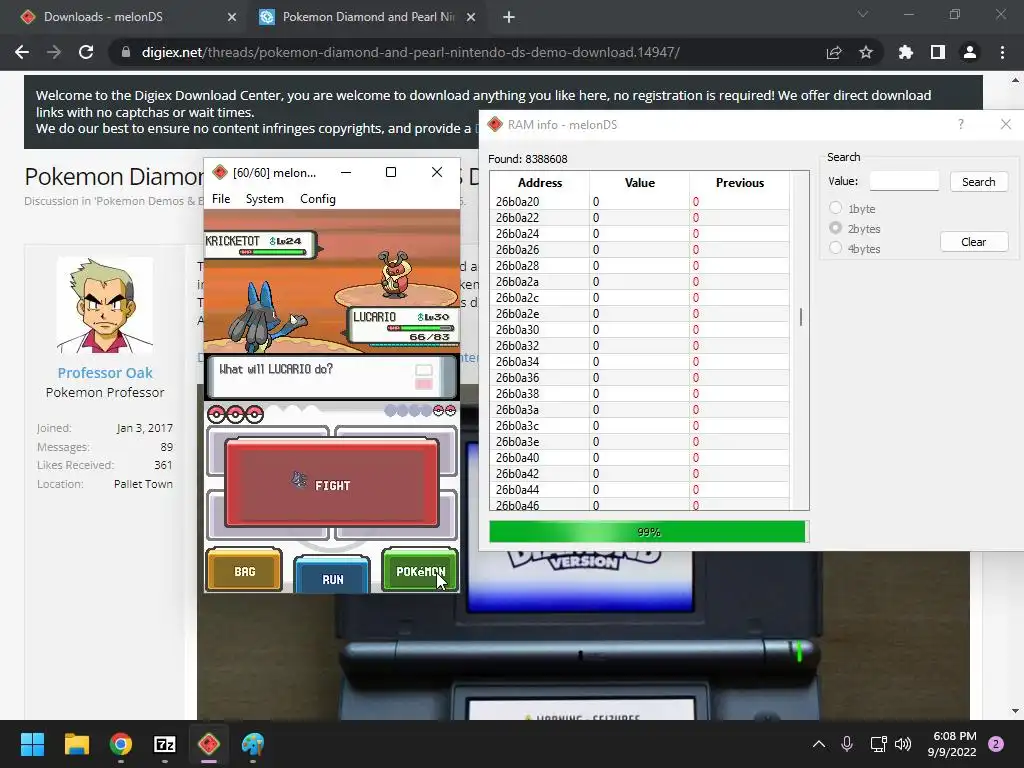Expand Chrome tab search chevron

click(863, 14)
